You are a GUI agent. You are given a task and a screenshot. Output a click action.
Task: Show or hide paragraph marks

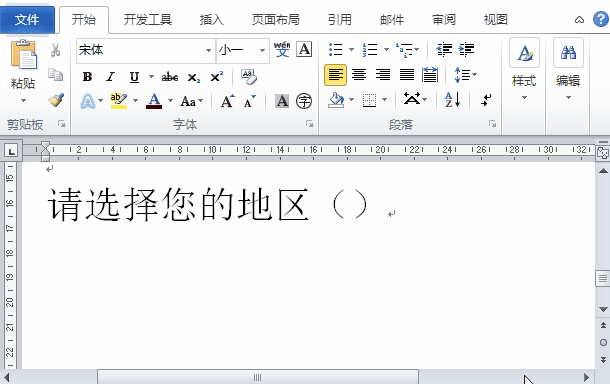tap(486, 100)
